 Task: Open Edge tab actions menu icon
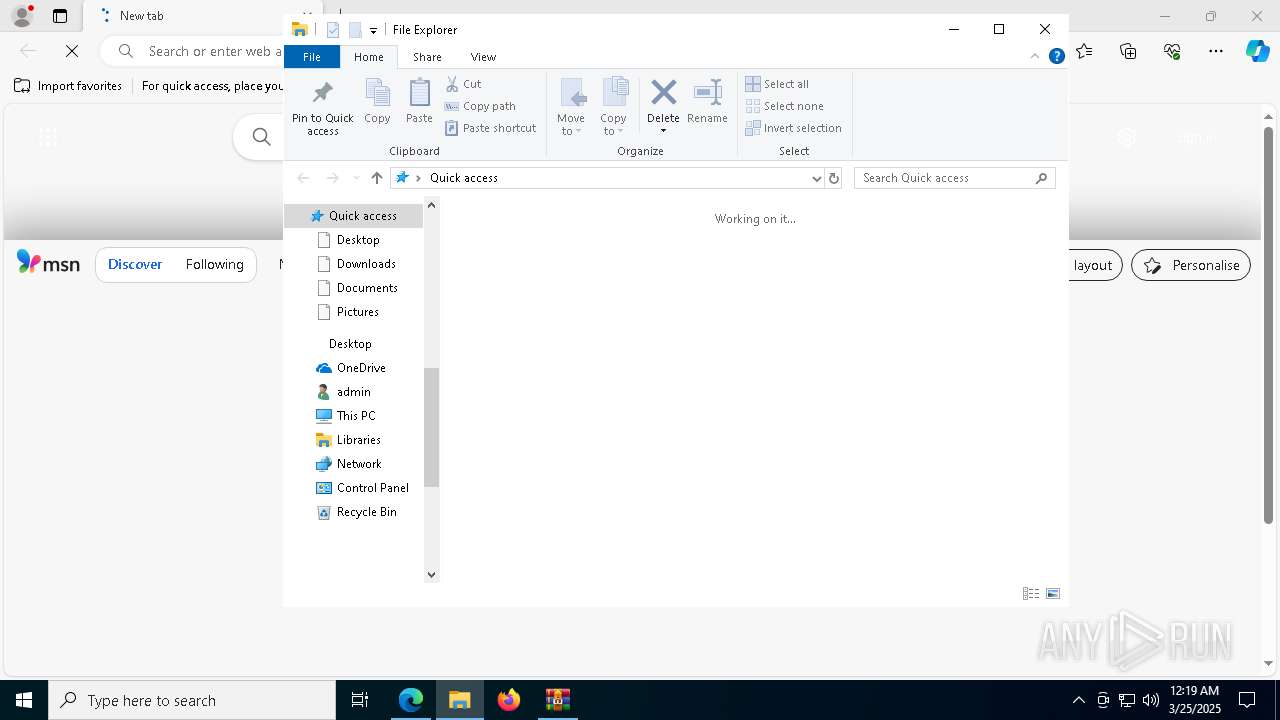click(x=60, y=16)
